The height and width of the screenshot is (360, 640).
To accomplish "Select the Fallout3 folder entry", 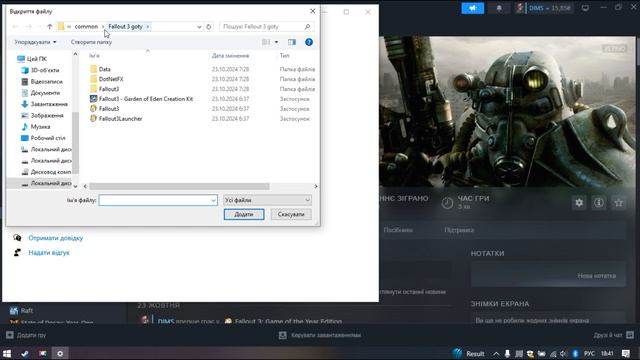I will 109,89.
